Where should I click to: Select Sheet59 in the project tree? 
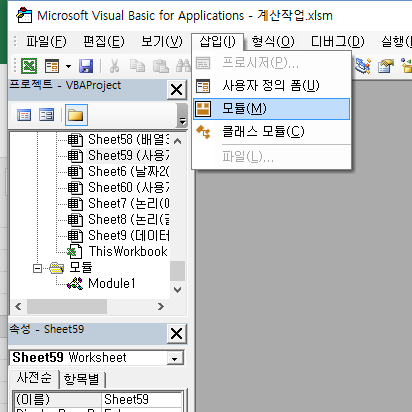(x=128, y=155)
